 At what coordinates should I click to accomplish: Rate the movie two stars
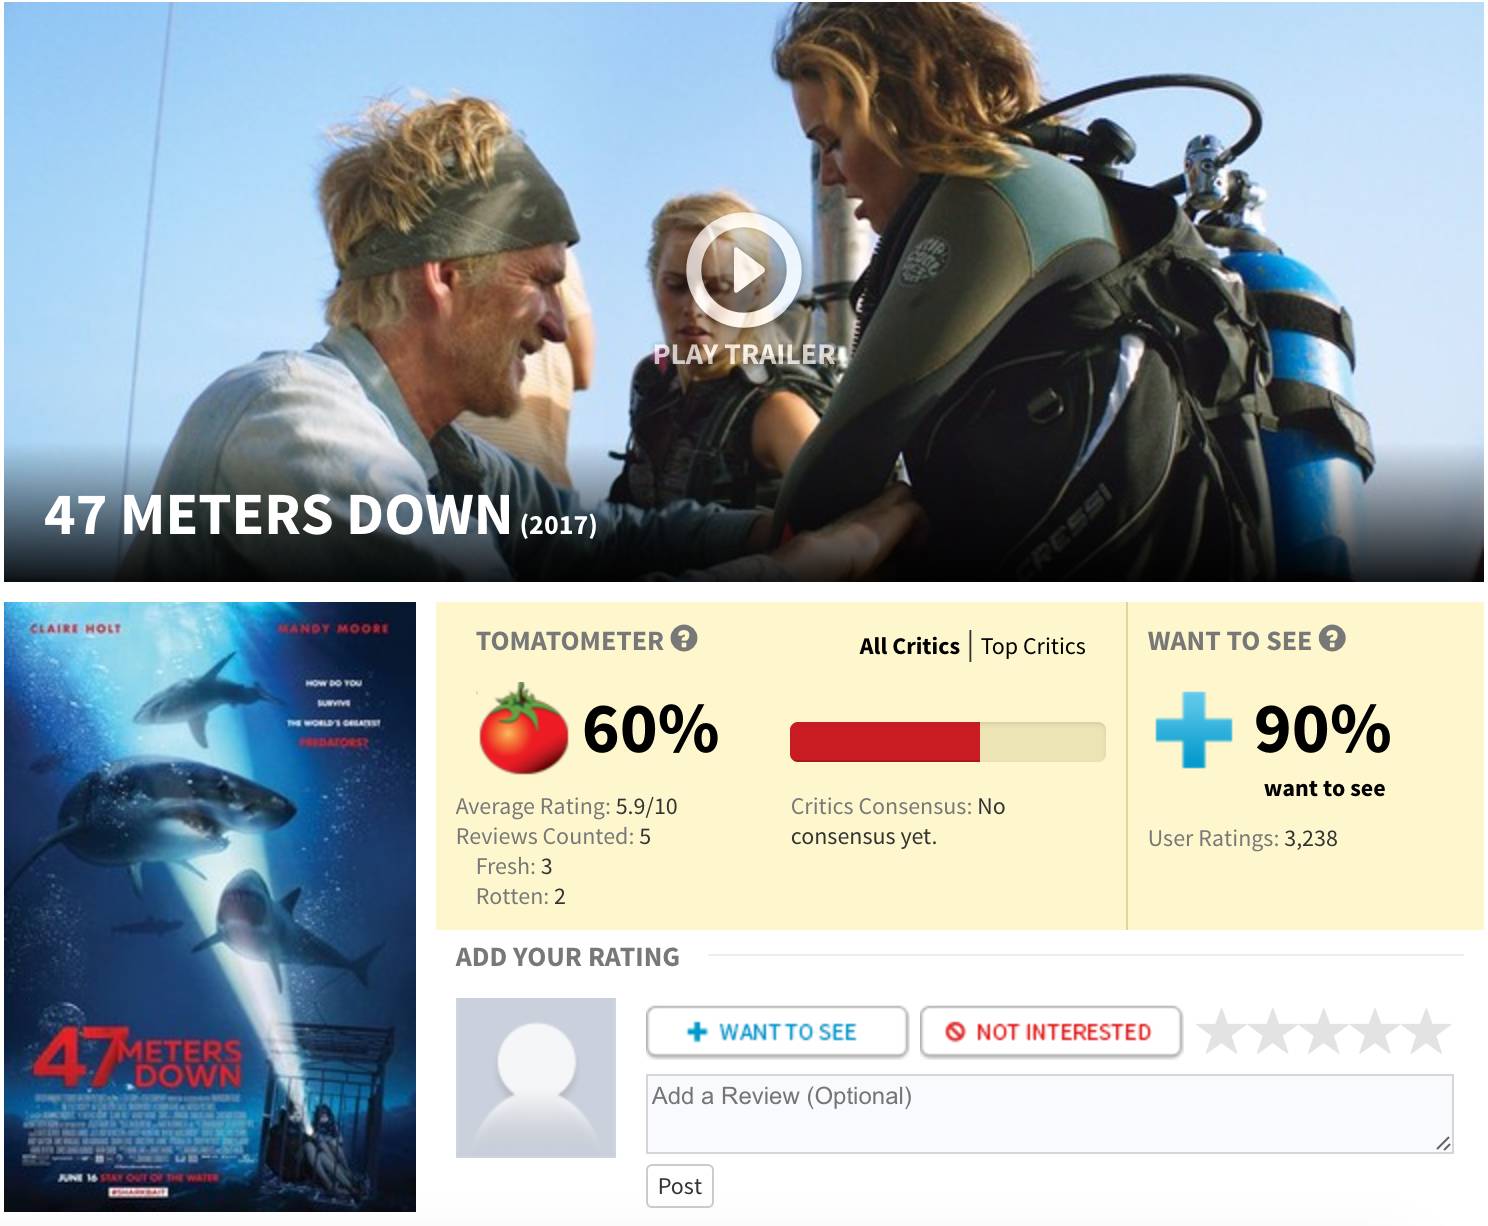click(x=1273, y=1031)
